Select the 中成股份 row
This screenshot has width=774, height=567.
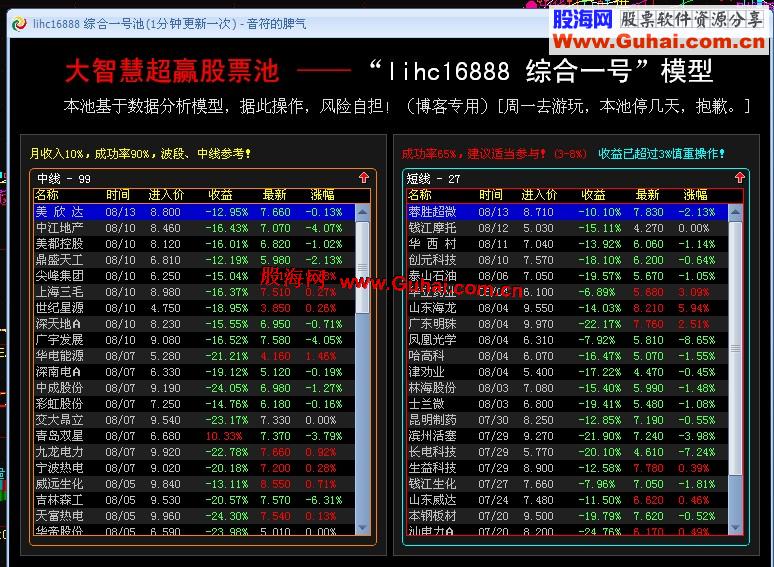click(194, 388)
